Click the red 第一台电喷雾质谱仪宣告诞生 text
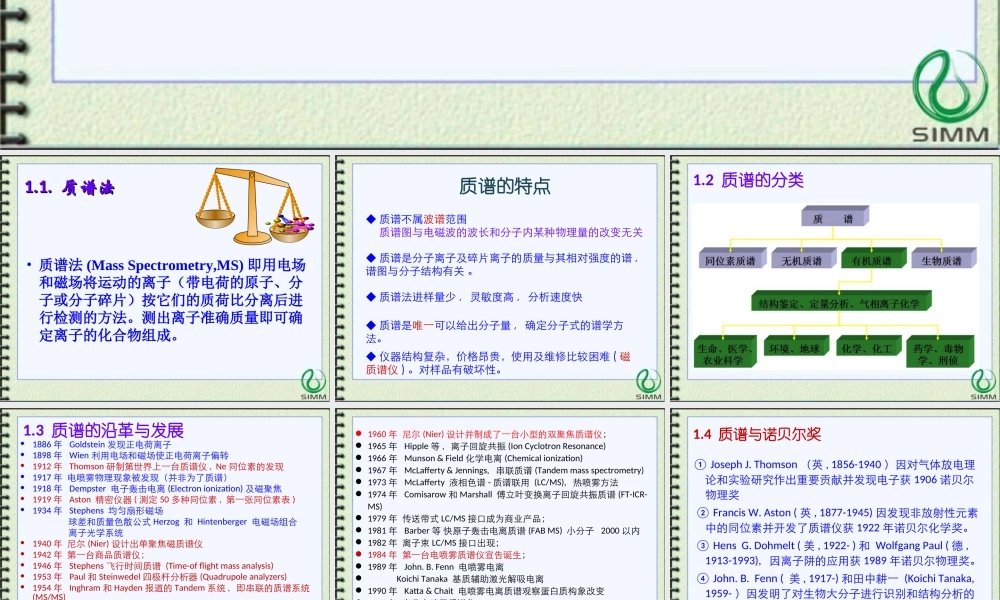 click(462, 554)
